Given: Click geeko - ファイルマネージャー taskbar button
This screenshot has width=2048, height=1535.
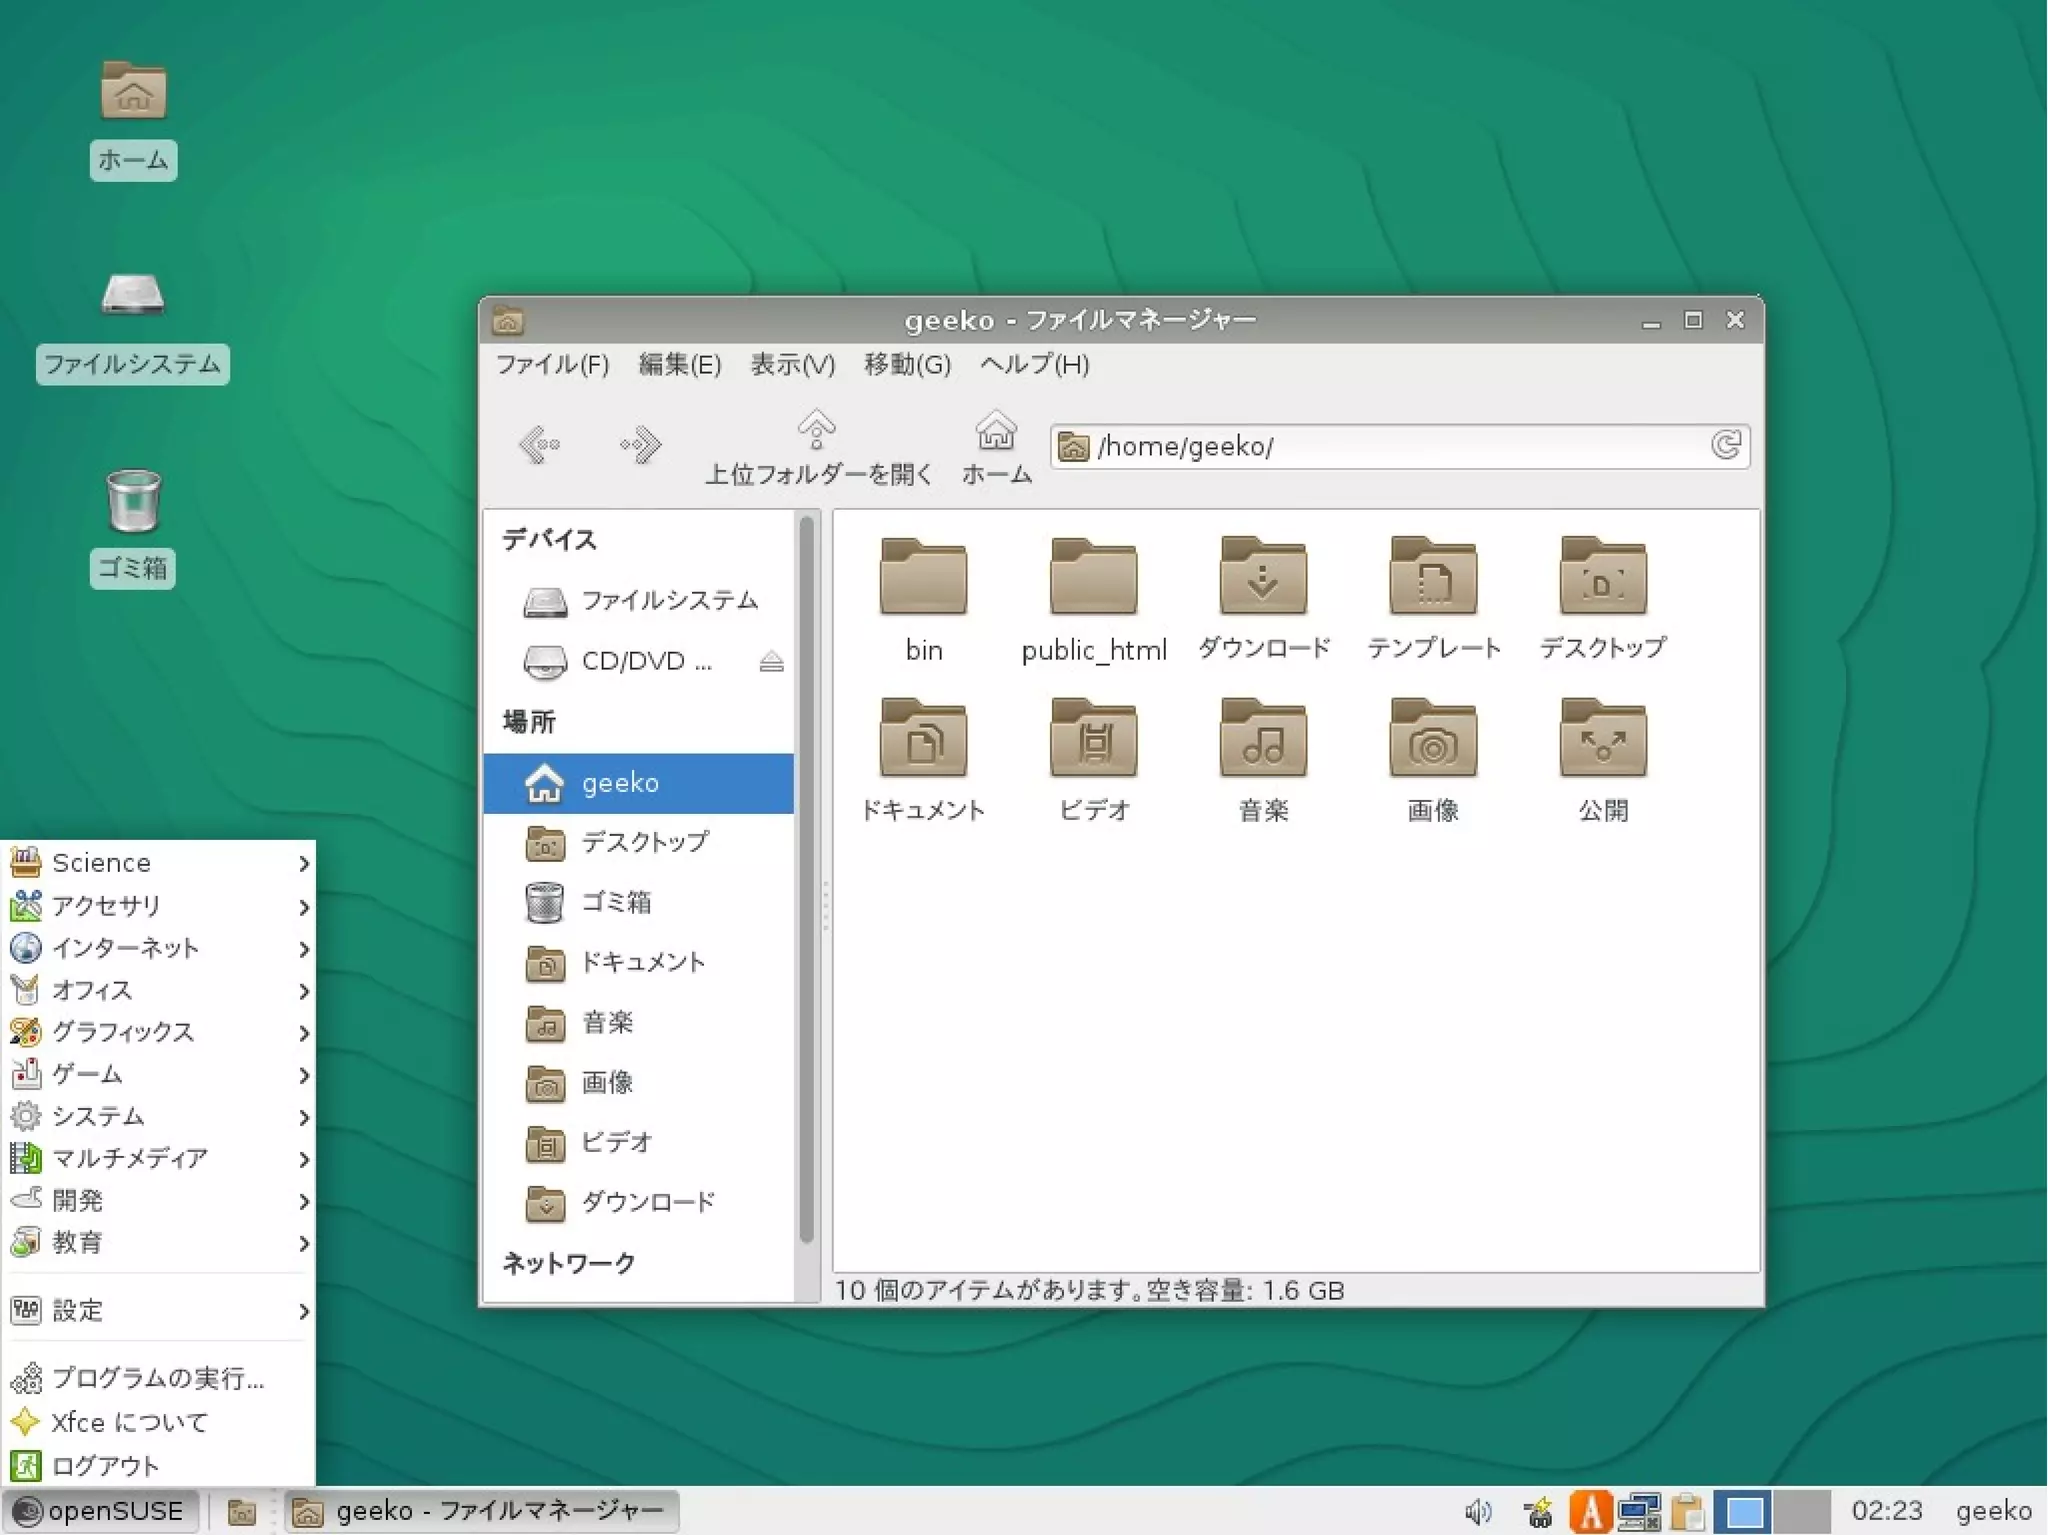Looking at the screenshot, I should (482, 1511).
